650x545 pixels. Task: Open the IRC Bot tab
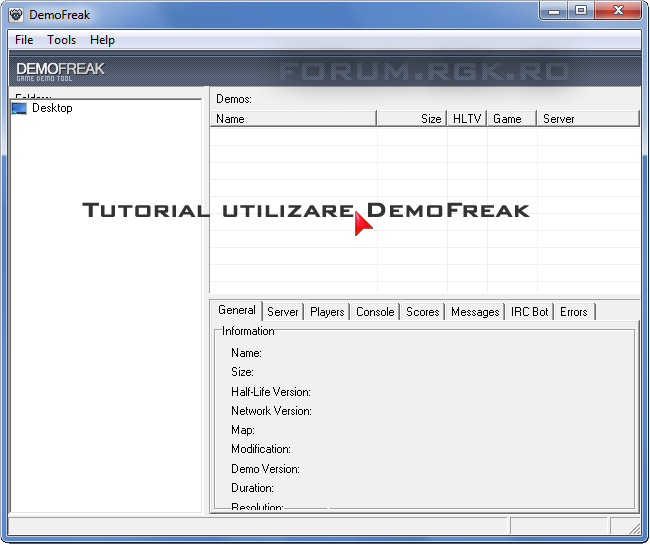point(529,312)
